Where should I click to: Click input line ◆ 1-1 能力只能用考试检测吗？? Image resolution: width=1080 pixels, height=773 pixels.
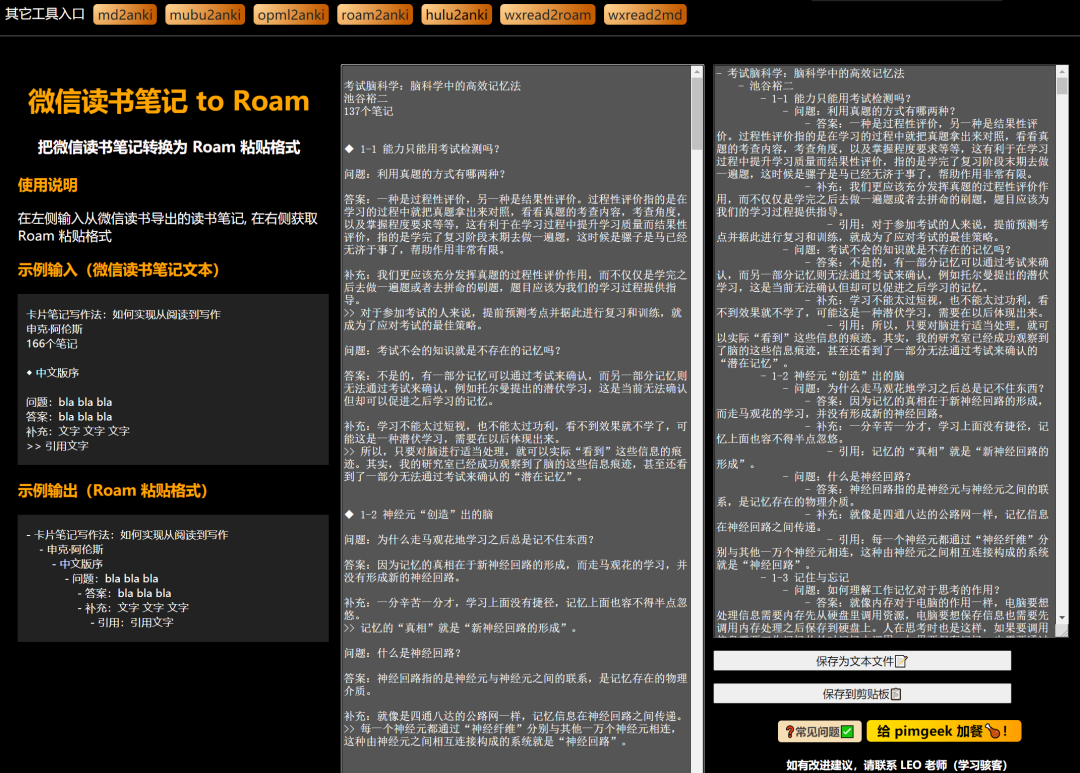[x=422, y=148]
